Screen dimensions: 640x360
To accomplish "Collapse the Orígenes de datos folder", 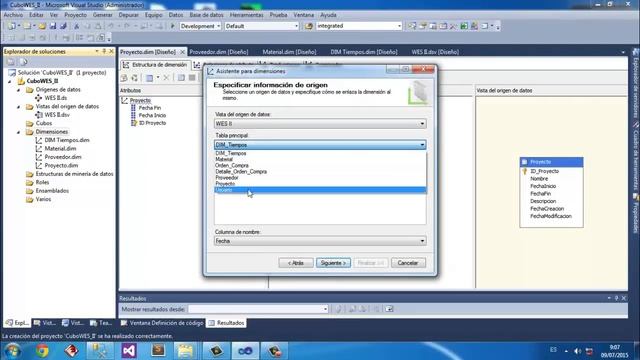I will point(18,90).
